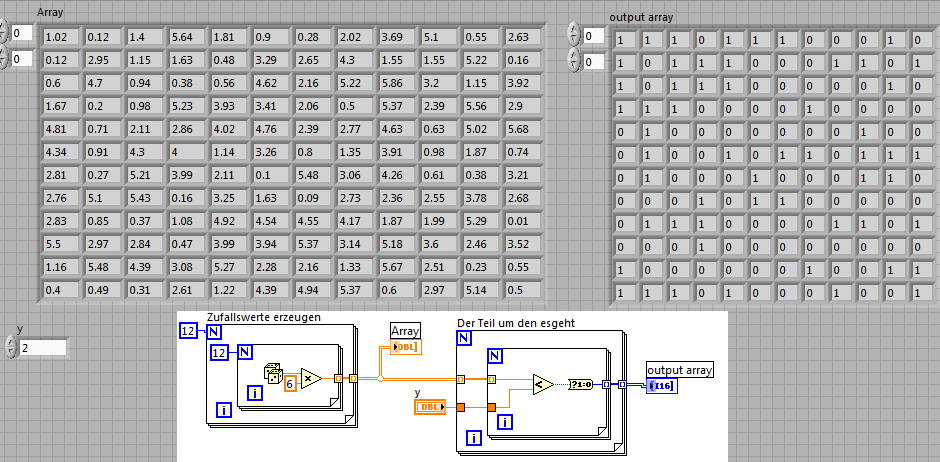Click the y label above the front panel control
The width and height of the screenshot is (940, 462).
click(x=20, y=329)
